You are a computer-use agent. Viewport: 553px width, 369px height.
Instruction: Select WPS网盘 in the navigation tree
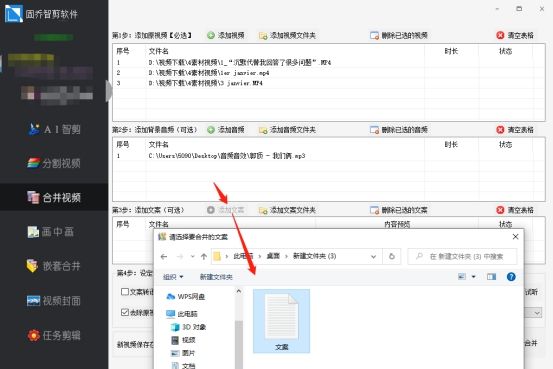(x=186, y=297)
